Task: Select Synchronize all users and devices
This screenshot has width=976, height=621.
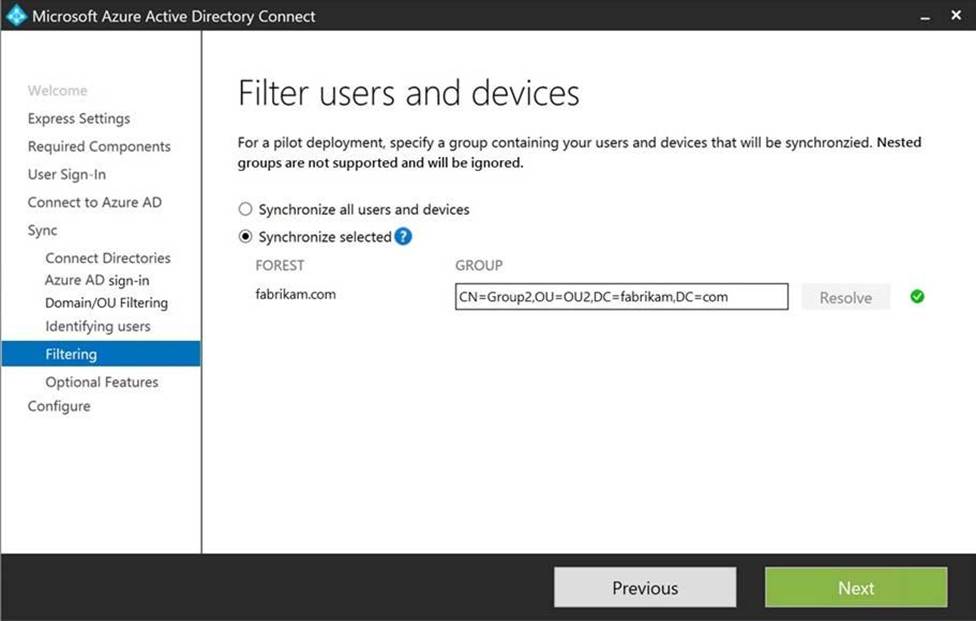Action: tap(245, 210)
